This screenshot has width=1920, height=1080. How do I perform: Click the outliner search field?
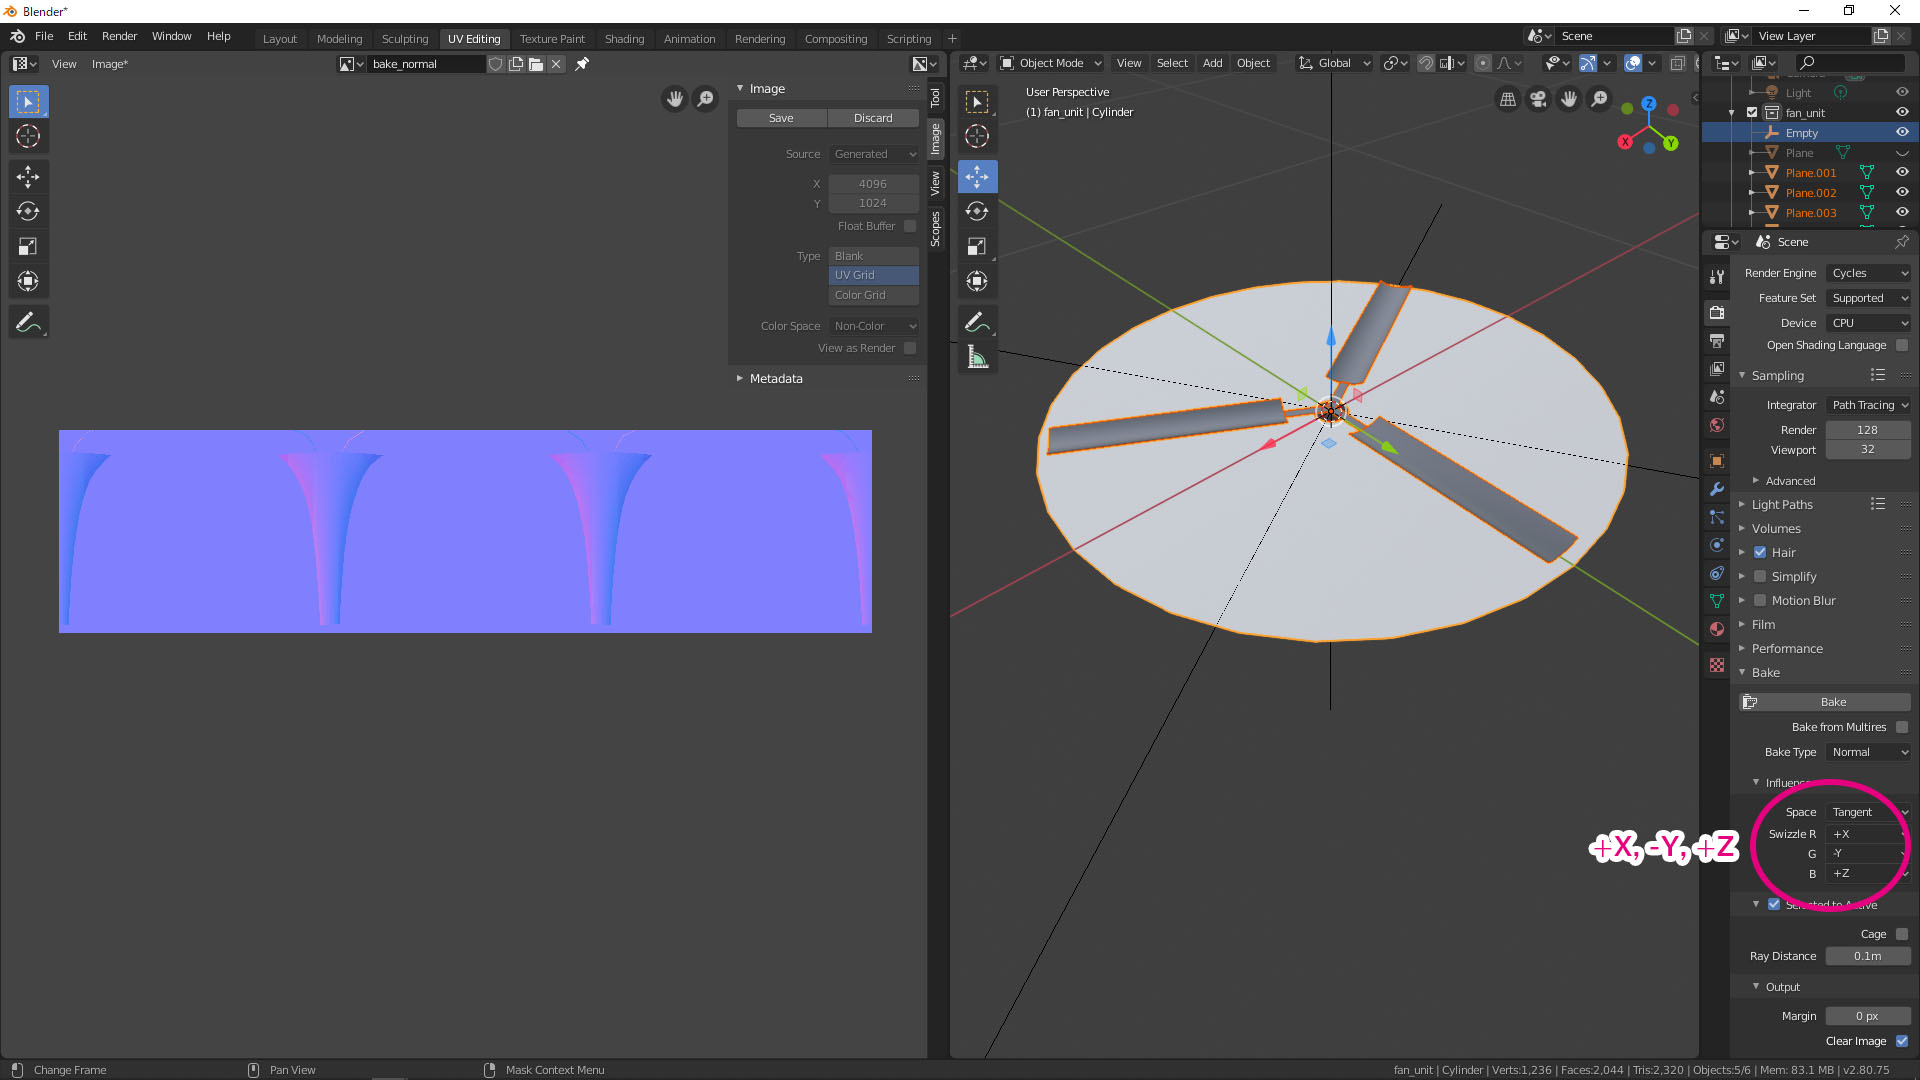[x=1851, y=63]
